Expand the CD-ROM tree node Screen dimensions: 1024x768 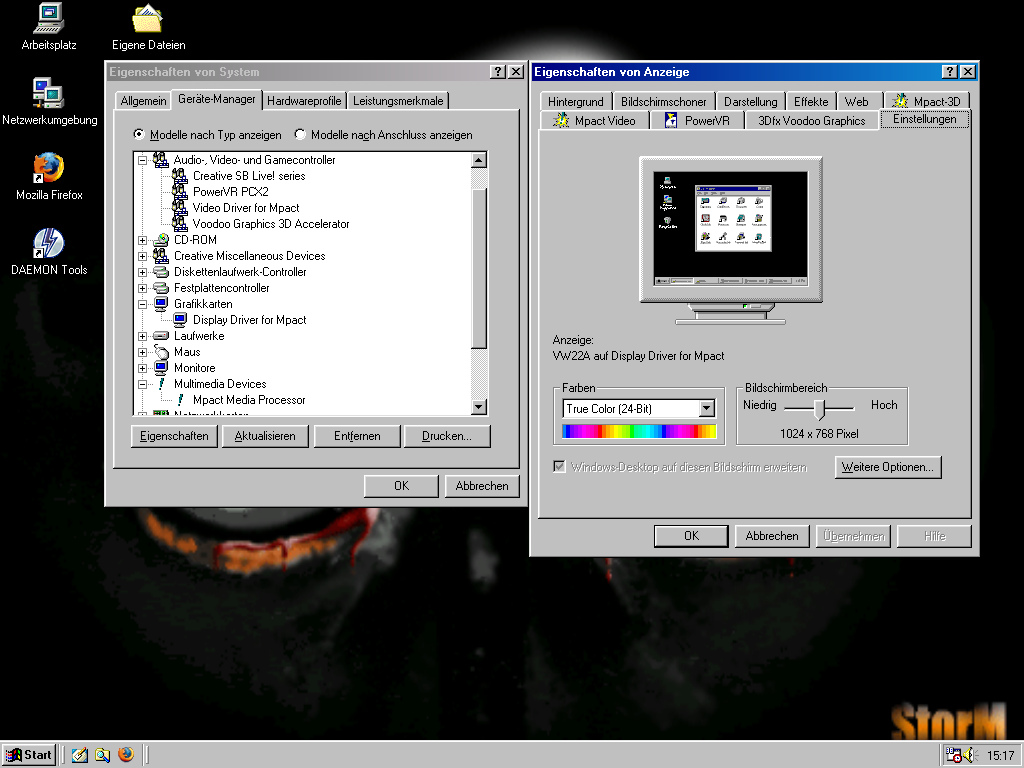(142, 240)
